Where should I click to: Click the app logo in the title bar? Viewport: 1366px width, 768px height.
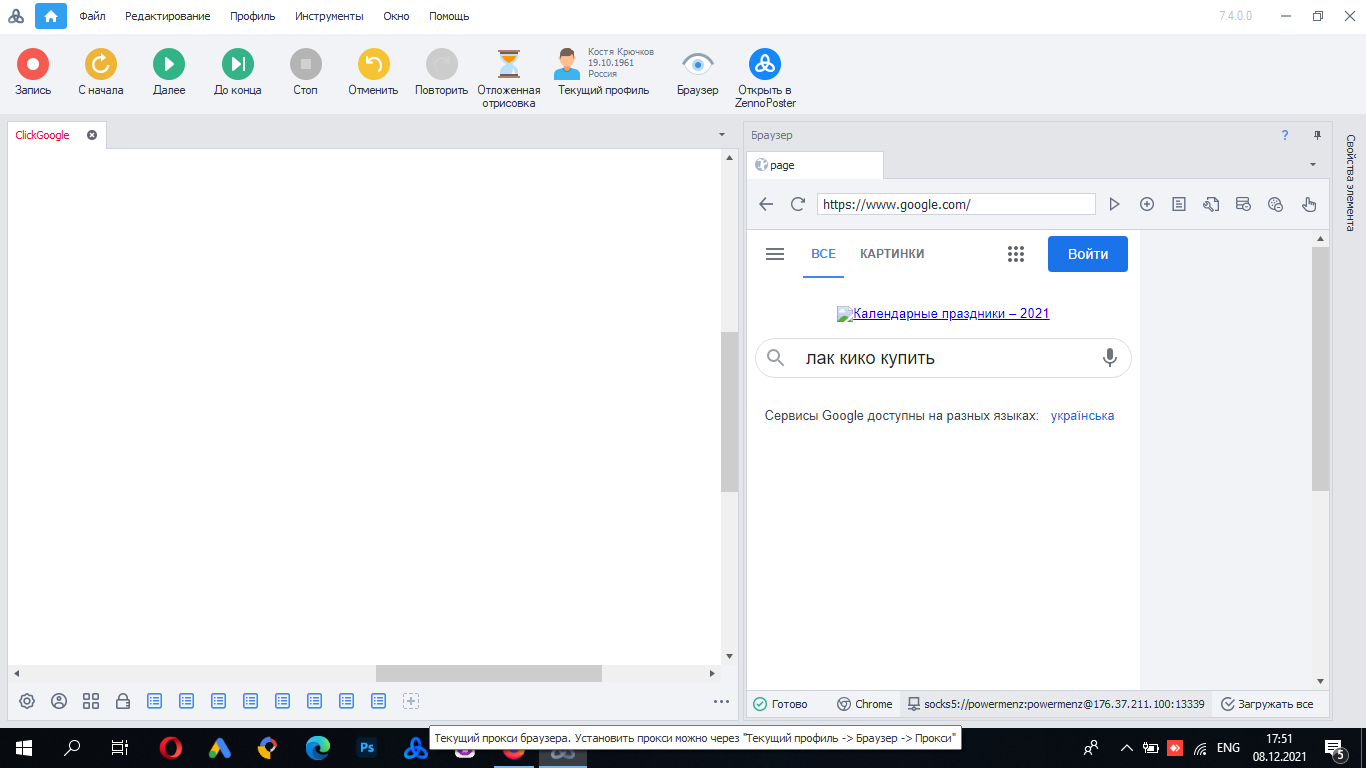[x=15, y=16]
